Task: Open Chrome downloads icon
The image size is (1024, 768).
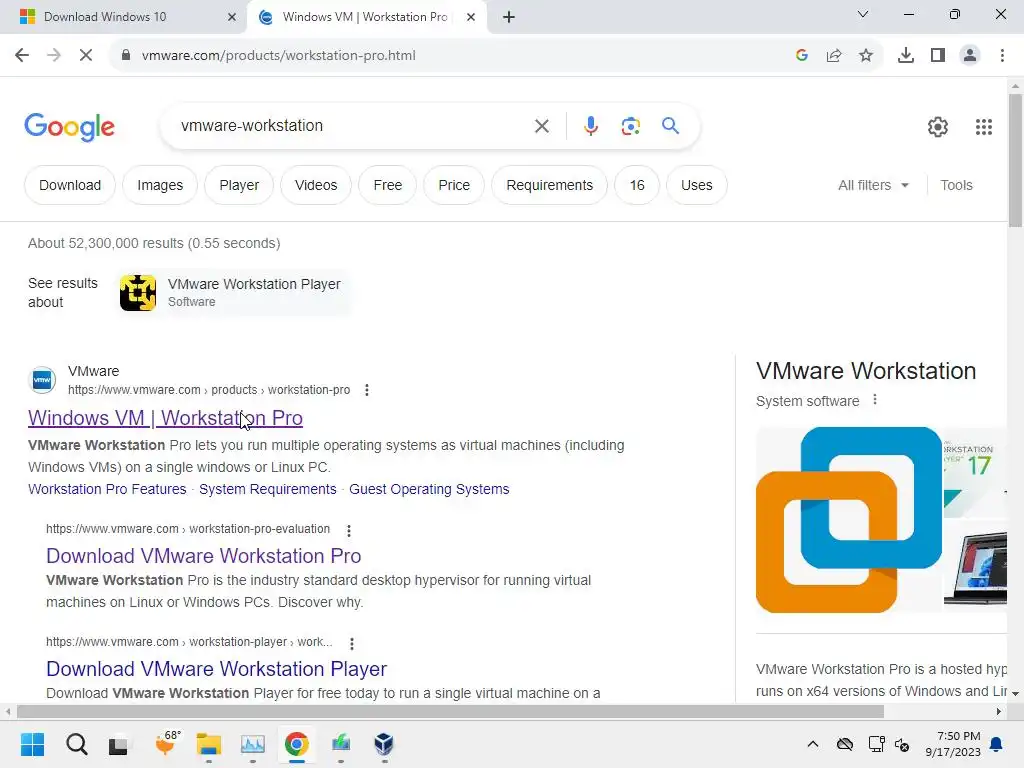Action: click(x=906, y=56)
